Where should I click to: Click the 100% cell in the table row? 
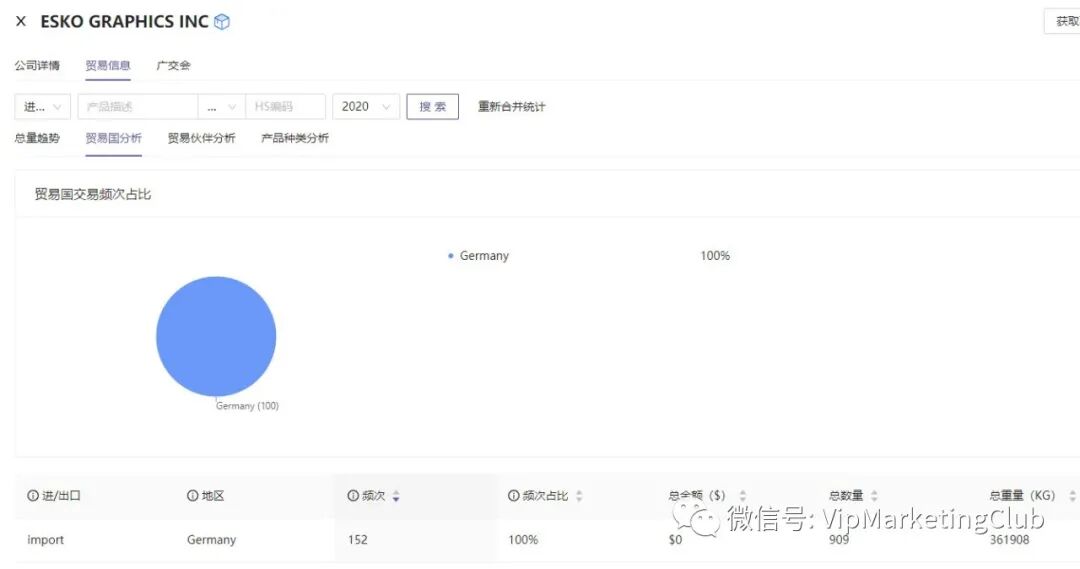coord(523,540)
